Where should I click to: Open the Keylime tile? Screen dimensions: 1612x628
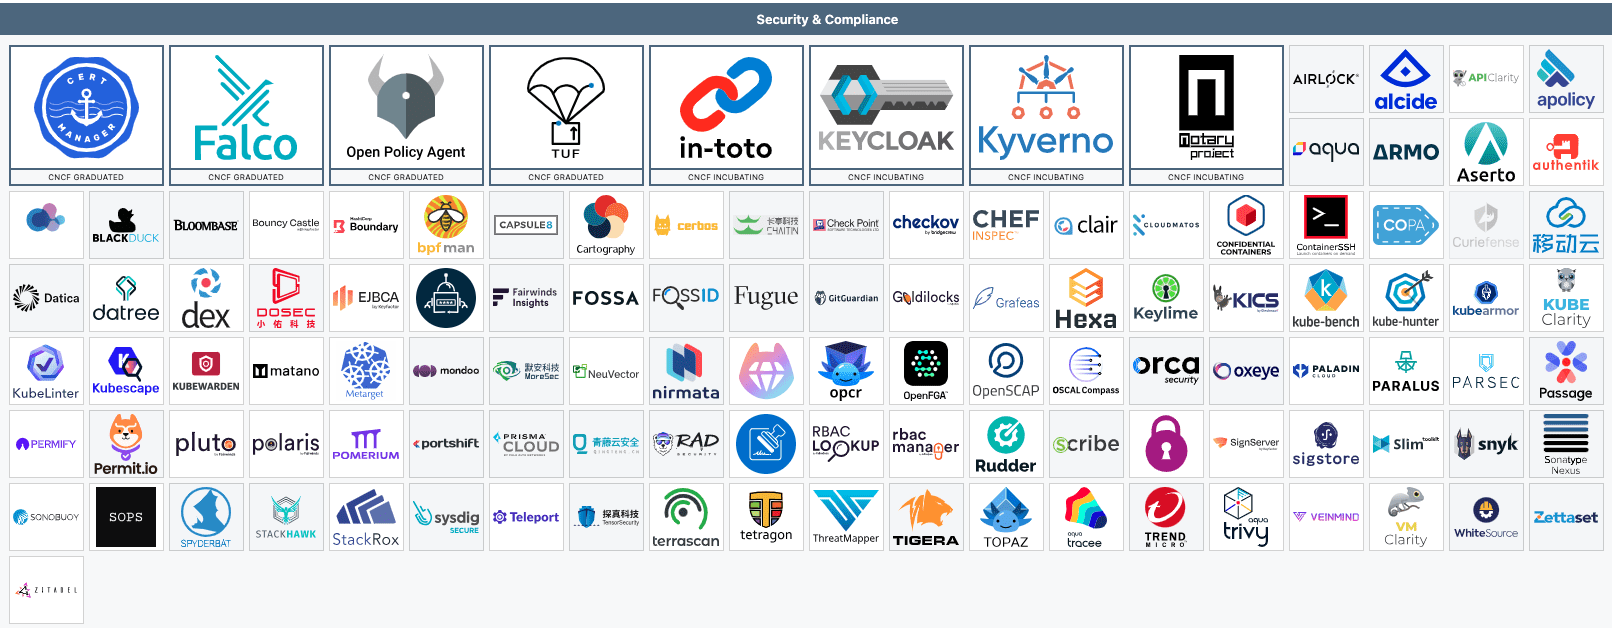pos(1166,298)
